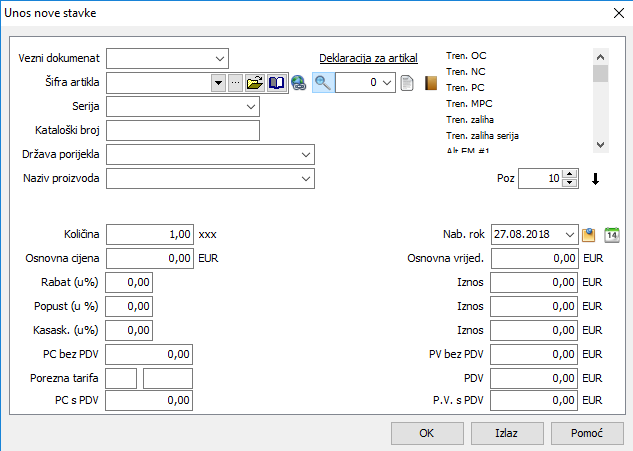Open the Nab. rok date picker dropdown
Viewport: 633px width, 451px height.
[569, 235]
